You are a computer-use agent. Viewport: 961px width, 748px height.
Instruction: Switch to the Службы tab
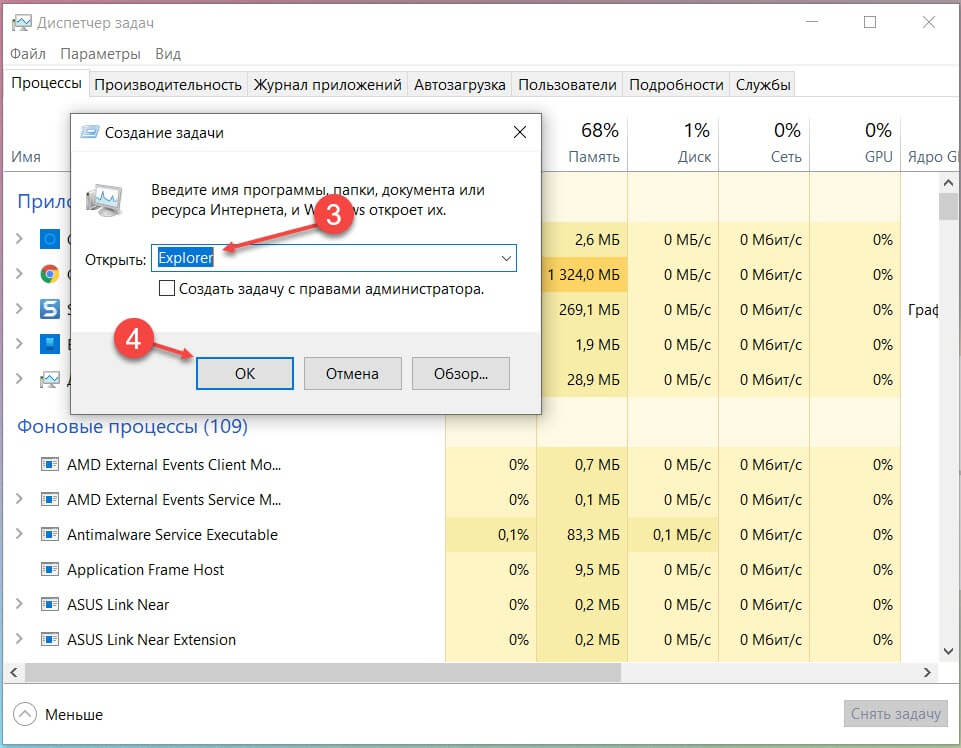763,85
